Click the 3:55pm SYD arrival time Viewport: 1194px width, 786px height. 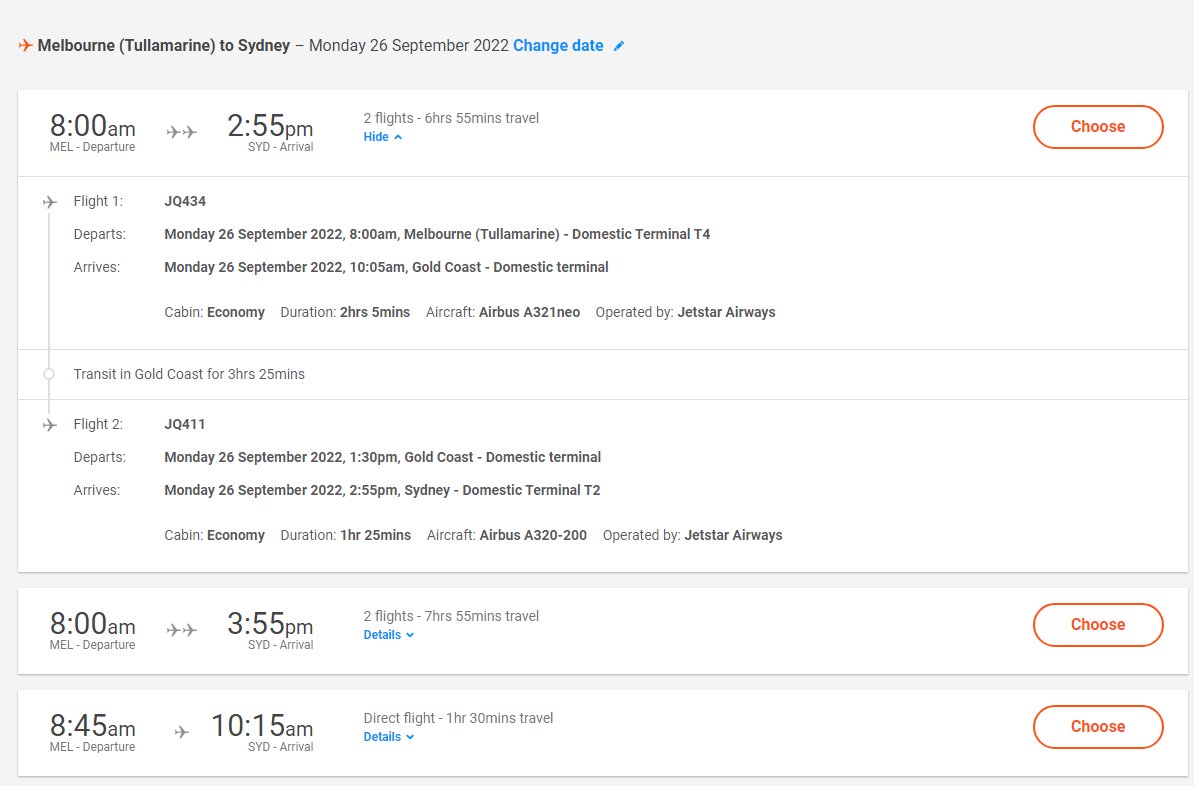(x=270, y=625)
